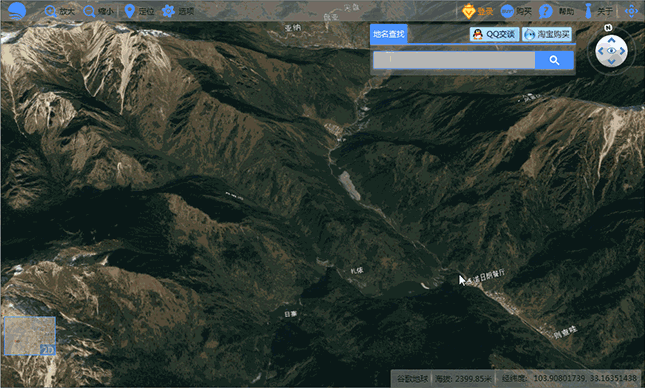
Task: Click the 淘宝购买 Taobao purchase button
Action: coord(547,34)
